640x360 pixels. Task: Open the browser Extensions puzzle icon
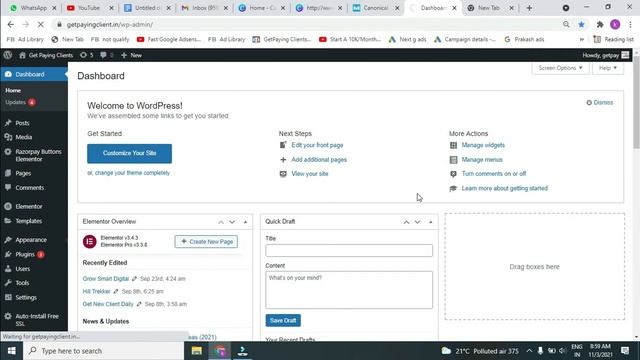tap(600, 24)
